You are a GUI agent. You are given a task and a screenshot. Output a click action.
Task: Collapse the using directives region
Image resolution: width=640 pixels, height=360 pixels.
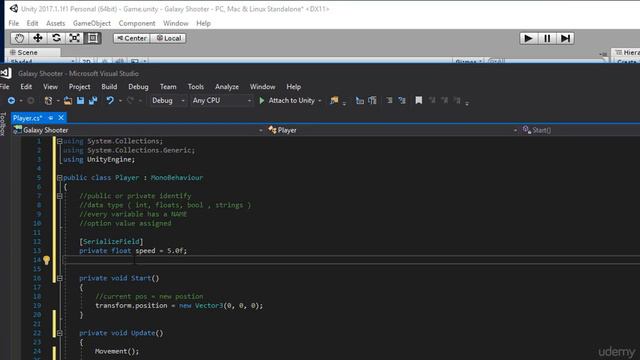pos(60,141)
